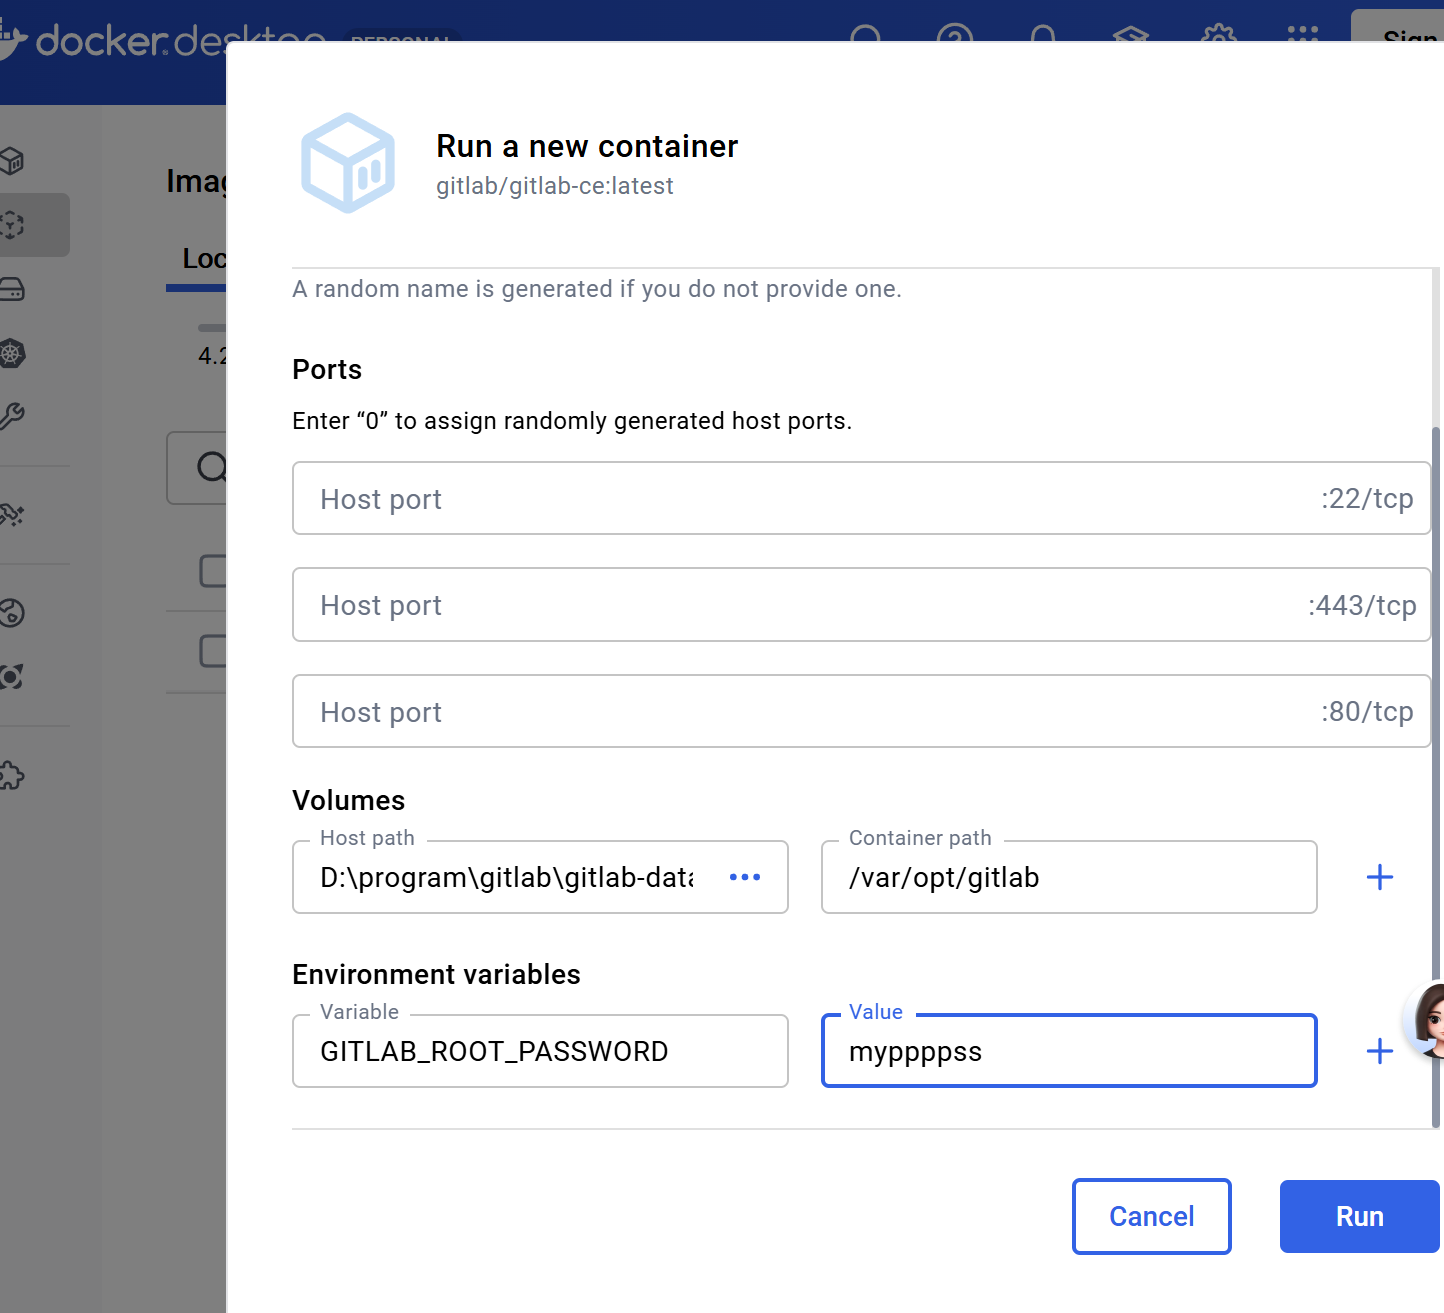Tick the upper checkbox in images list
The height and width of the screenshot is (1313, 1444).
coord(213,571)
